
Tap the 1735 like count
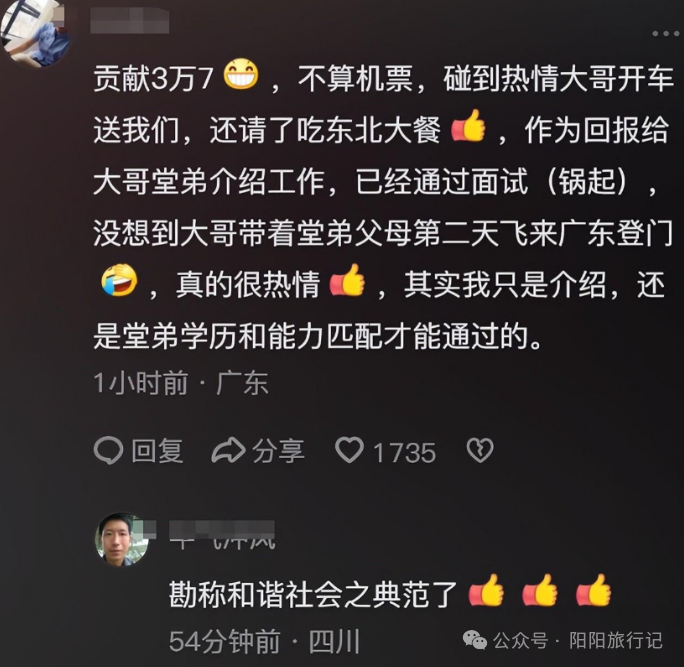[404, 453]
